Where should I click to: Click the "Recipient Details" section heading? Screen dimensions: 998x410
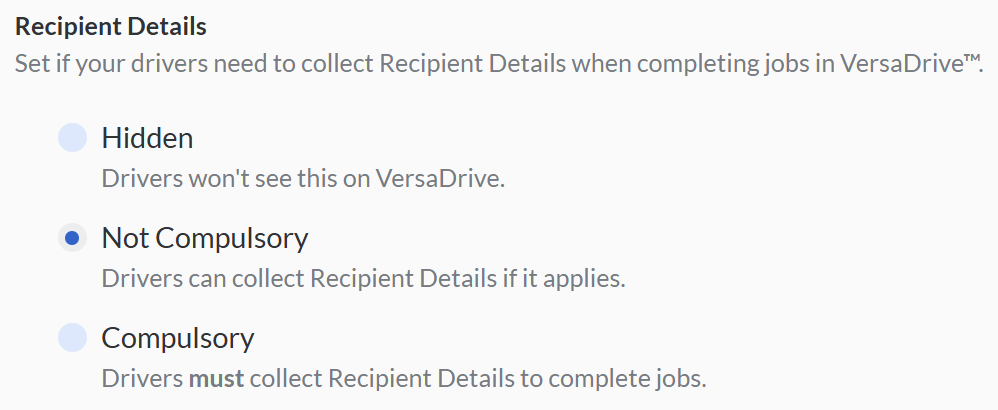tap(110, 26)
